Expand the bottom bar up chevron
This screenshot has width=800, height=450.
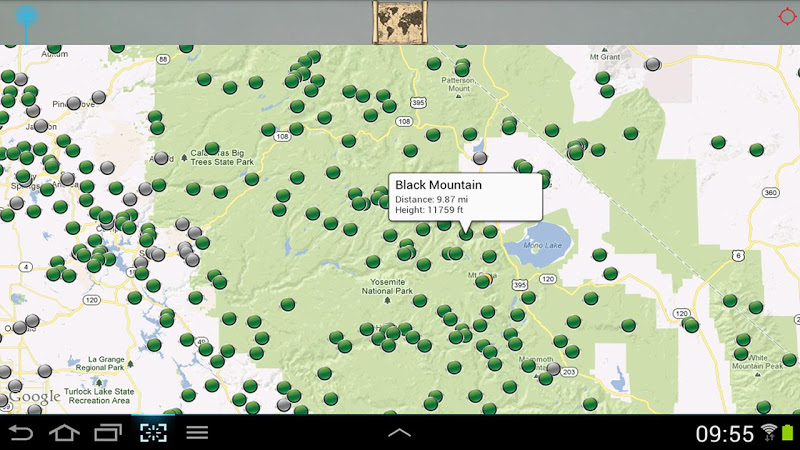(399, 433)
